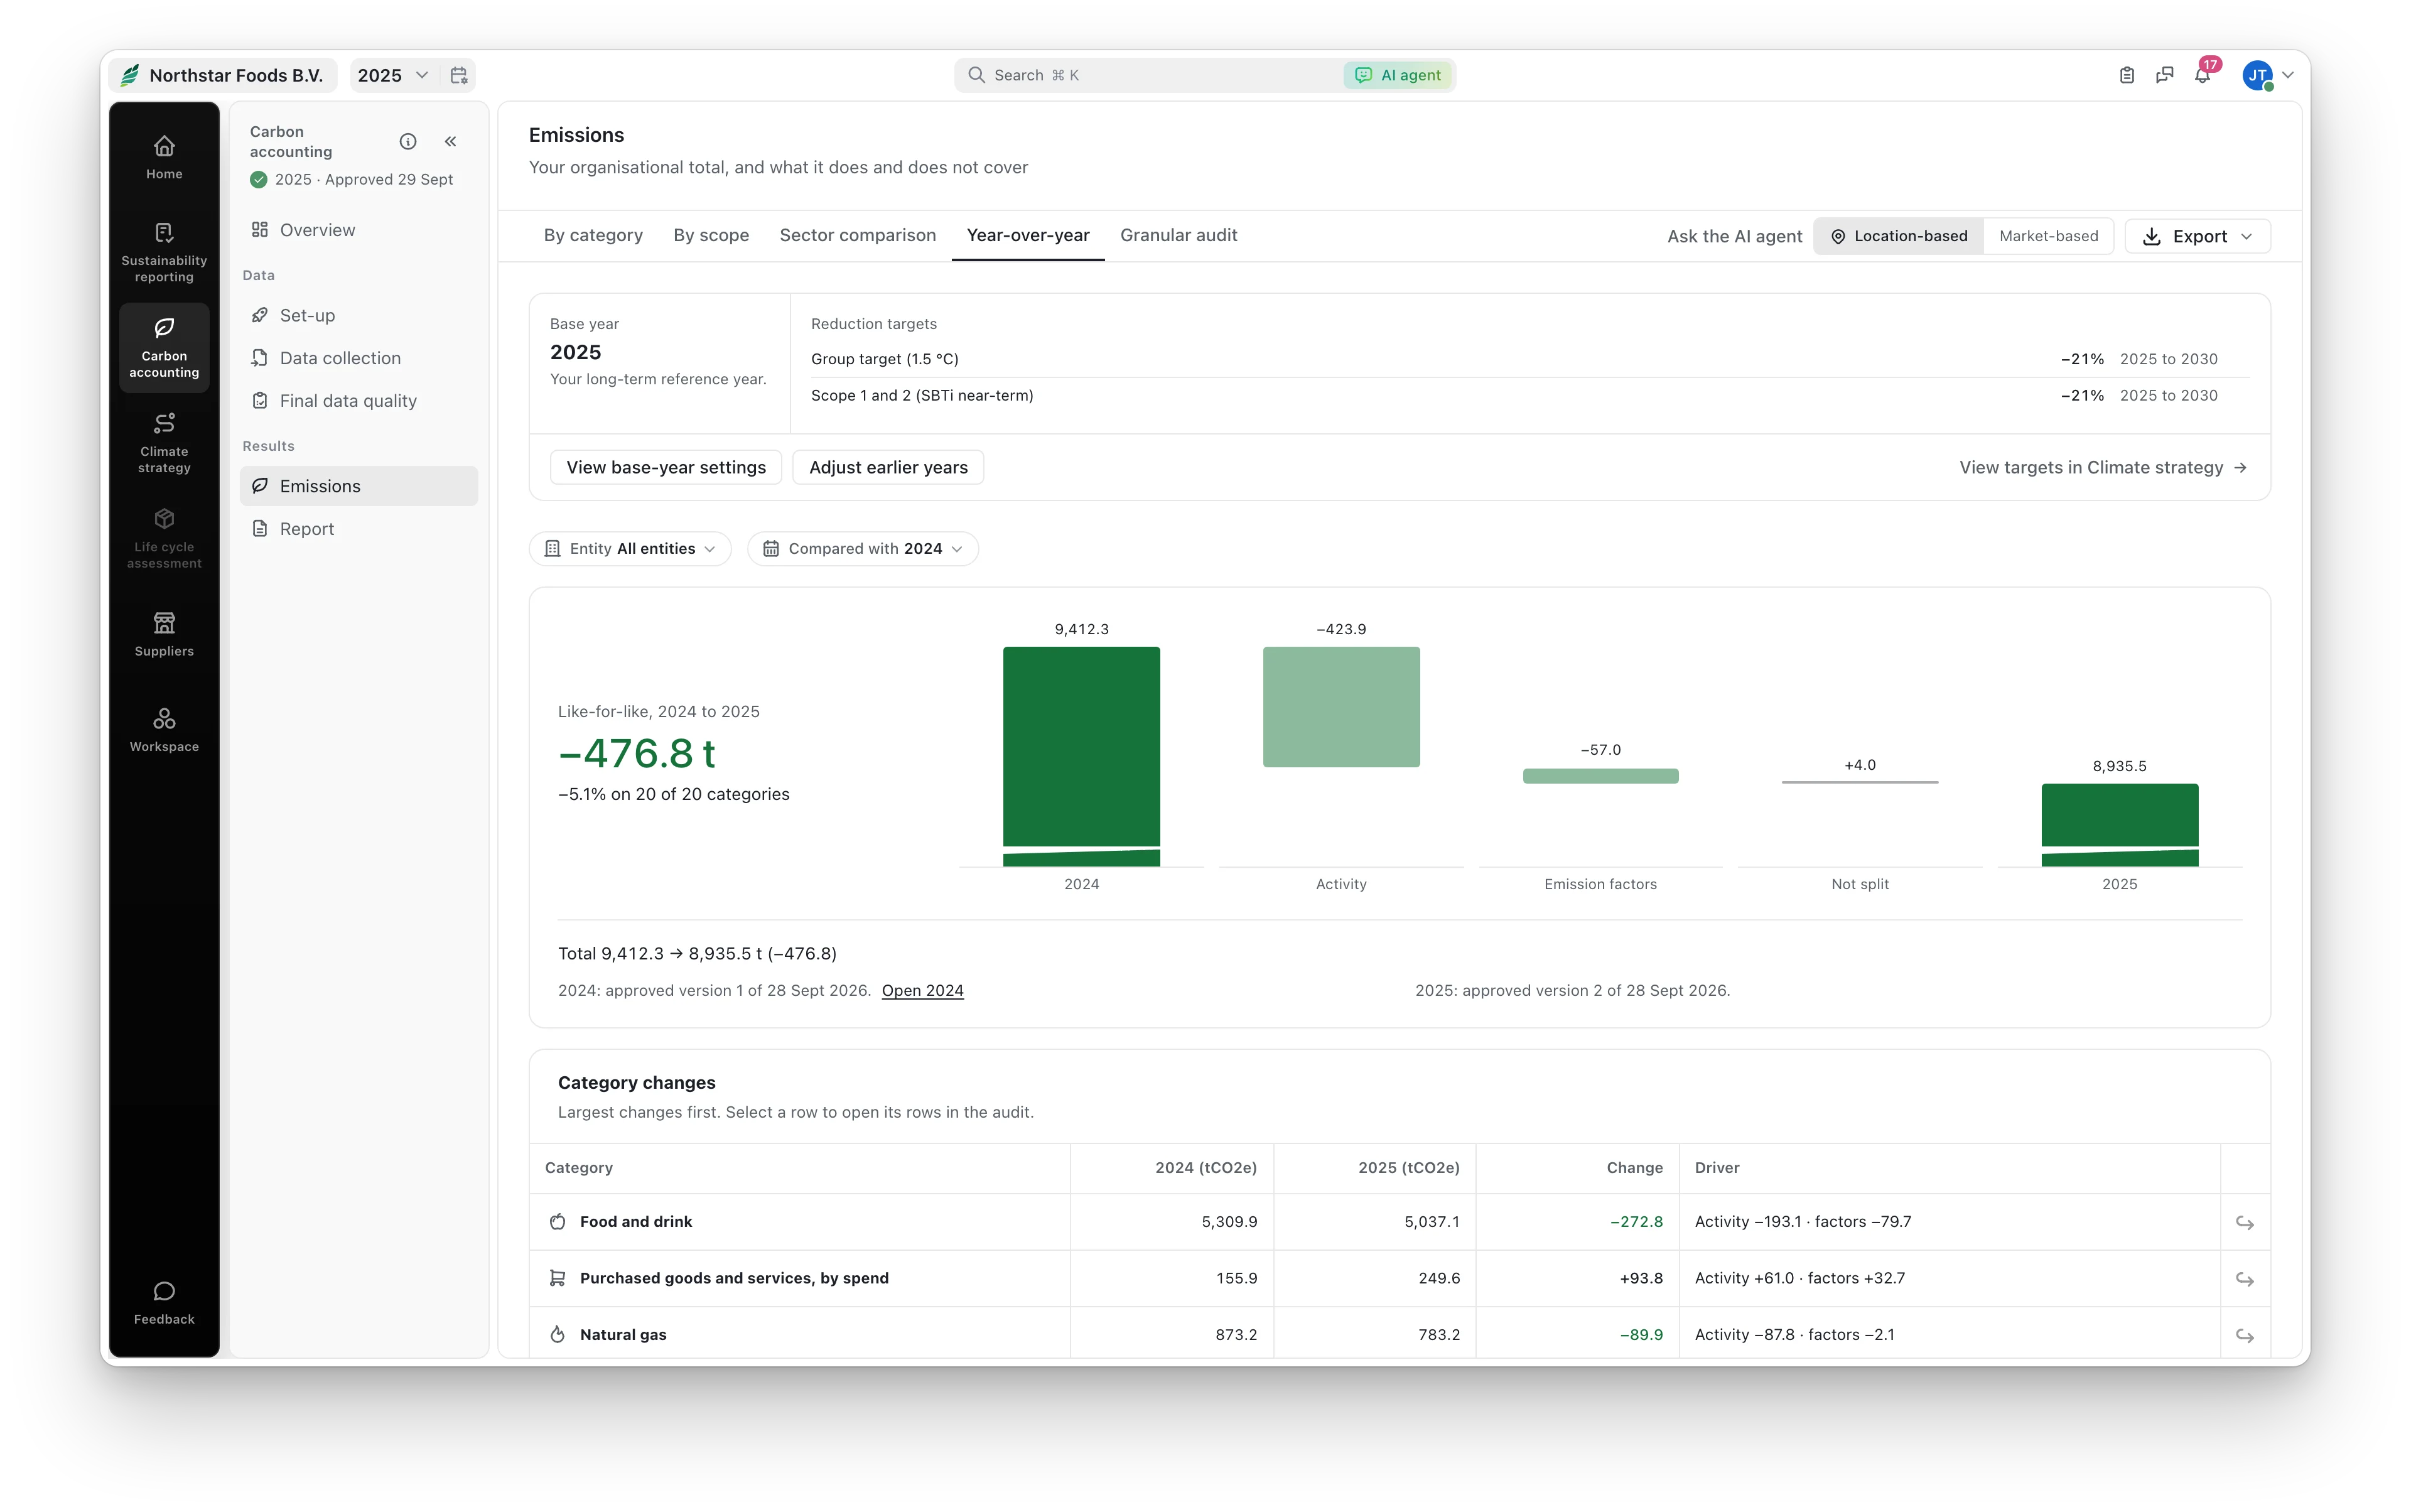The image size is (2411, 1512).
Task: Open Report in the Results menu
Action: tap(358, 529)
